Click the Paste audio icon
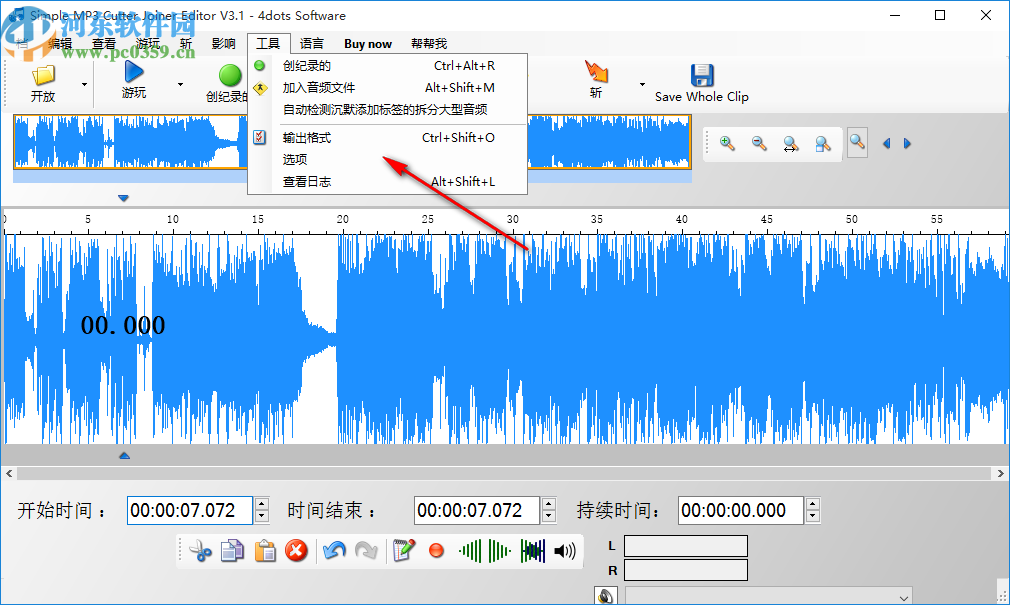1010x605 pixels. tap(265, 550)
